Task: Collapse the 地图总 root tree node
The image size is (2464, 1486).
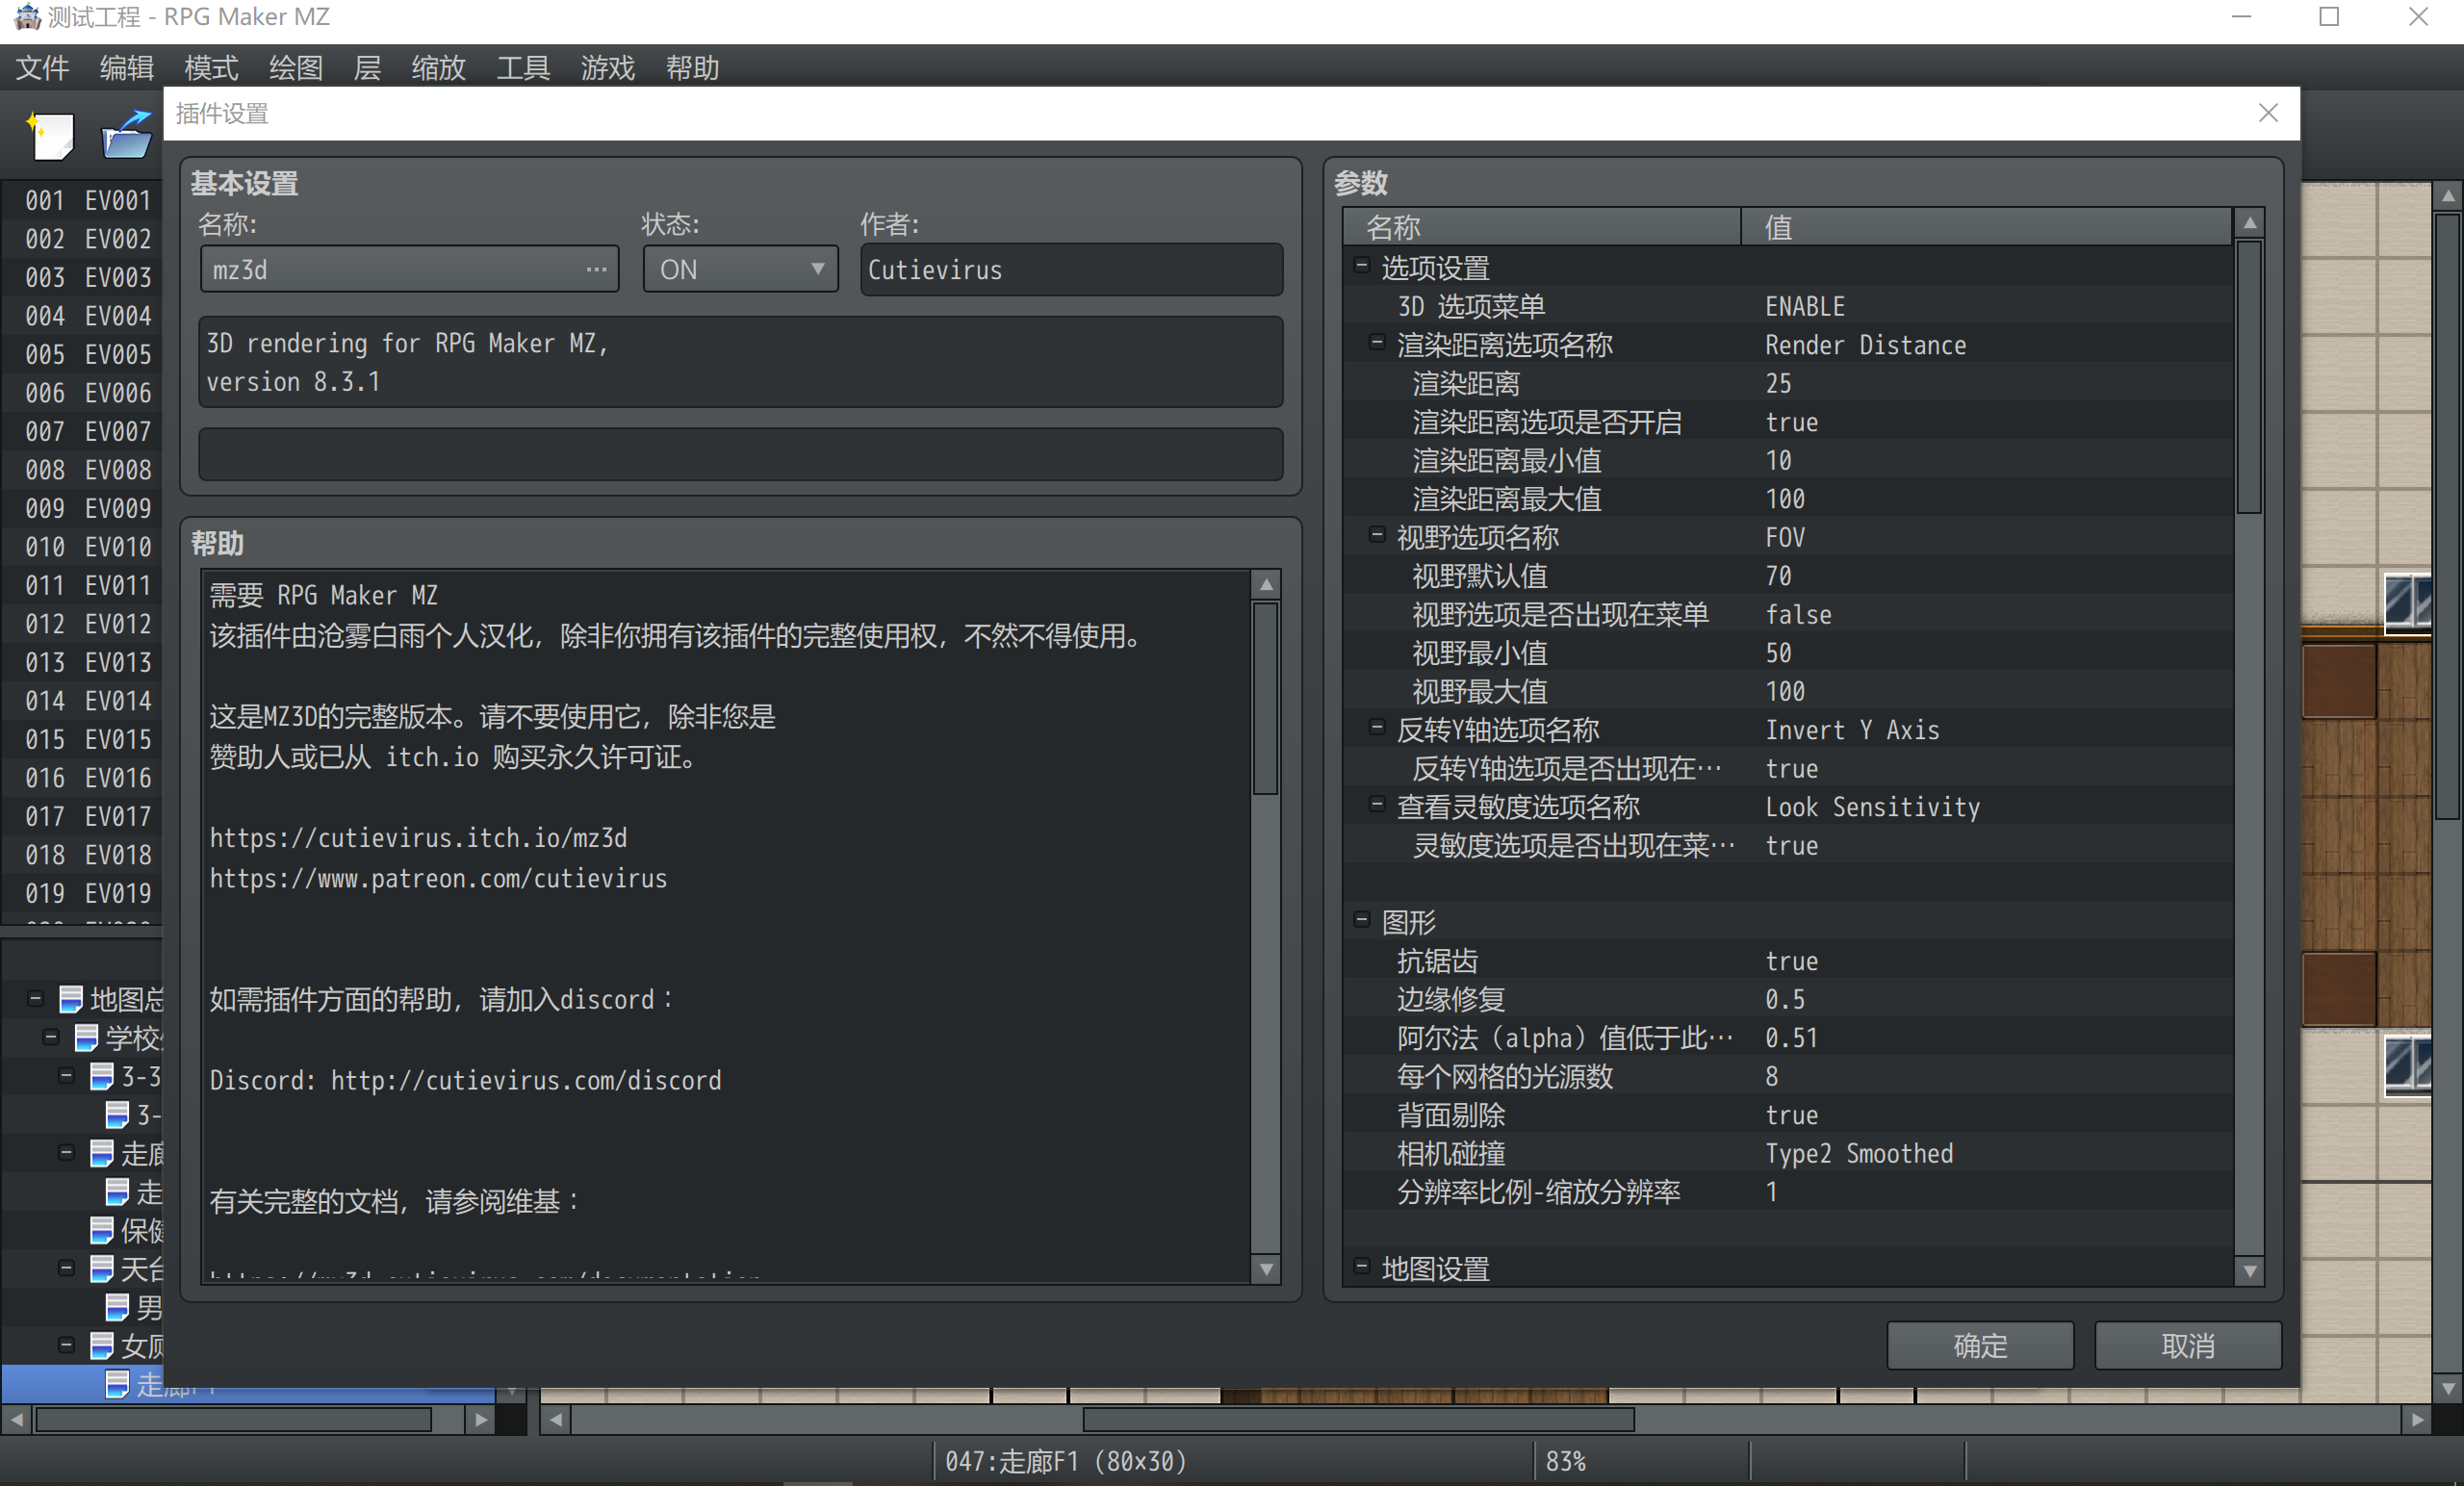Action: (x=36, y=998)
